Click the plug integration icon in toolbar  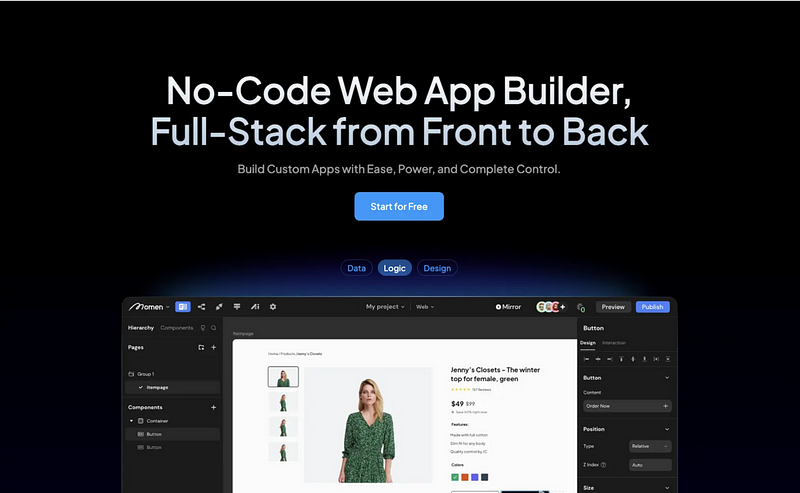(219, 307)
